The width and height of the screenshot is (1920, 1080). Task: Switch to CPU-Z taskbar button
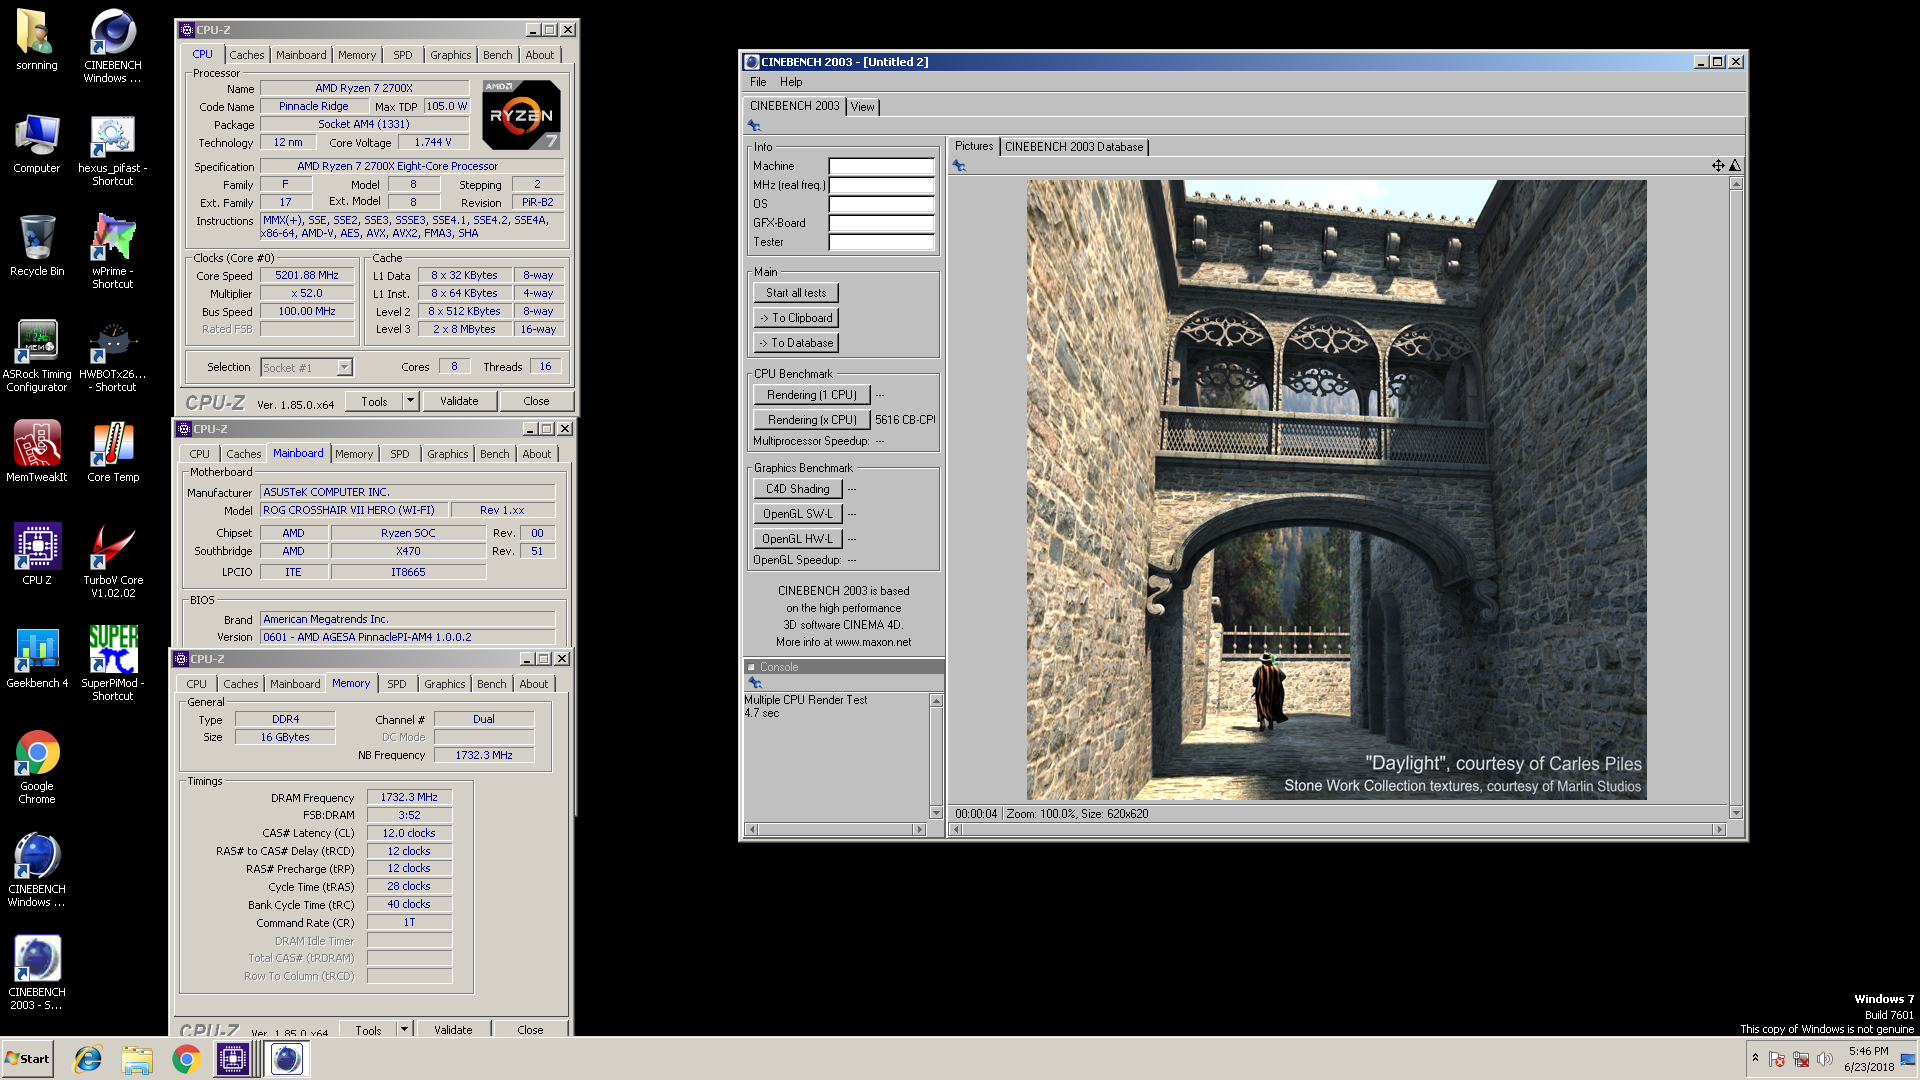tap(233, 1059)
